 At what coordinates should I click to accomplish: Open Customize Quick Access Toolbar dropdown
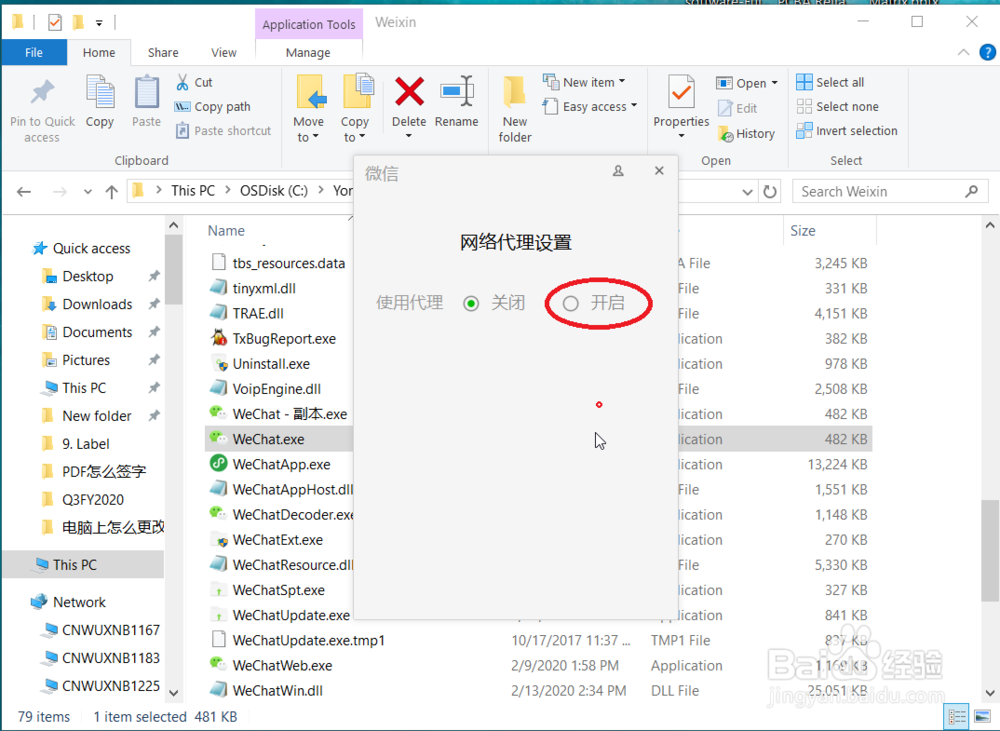click(99, 24)
